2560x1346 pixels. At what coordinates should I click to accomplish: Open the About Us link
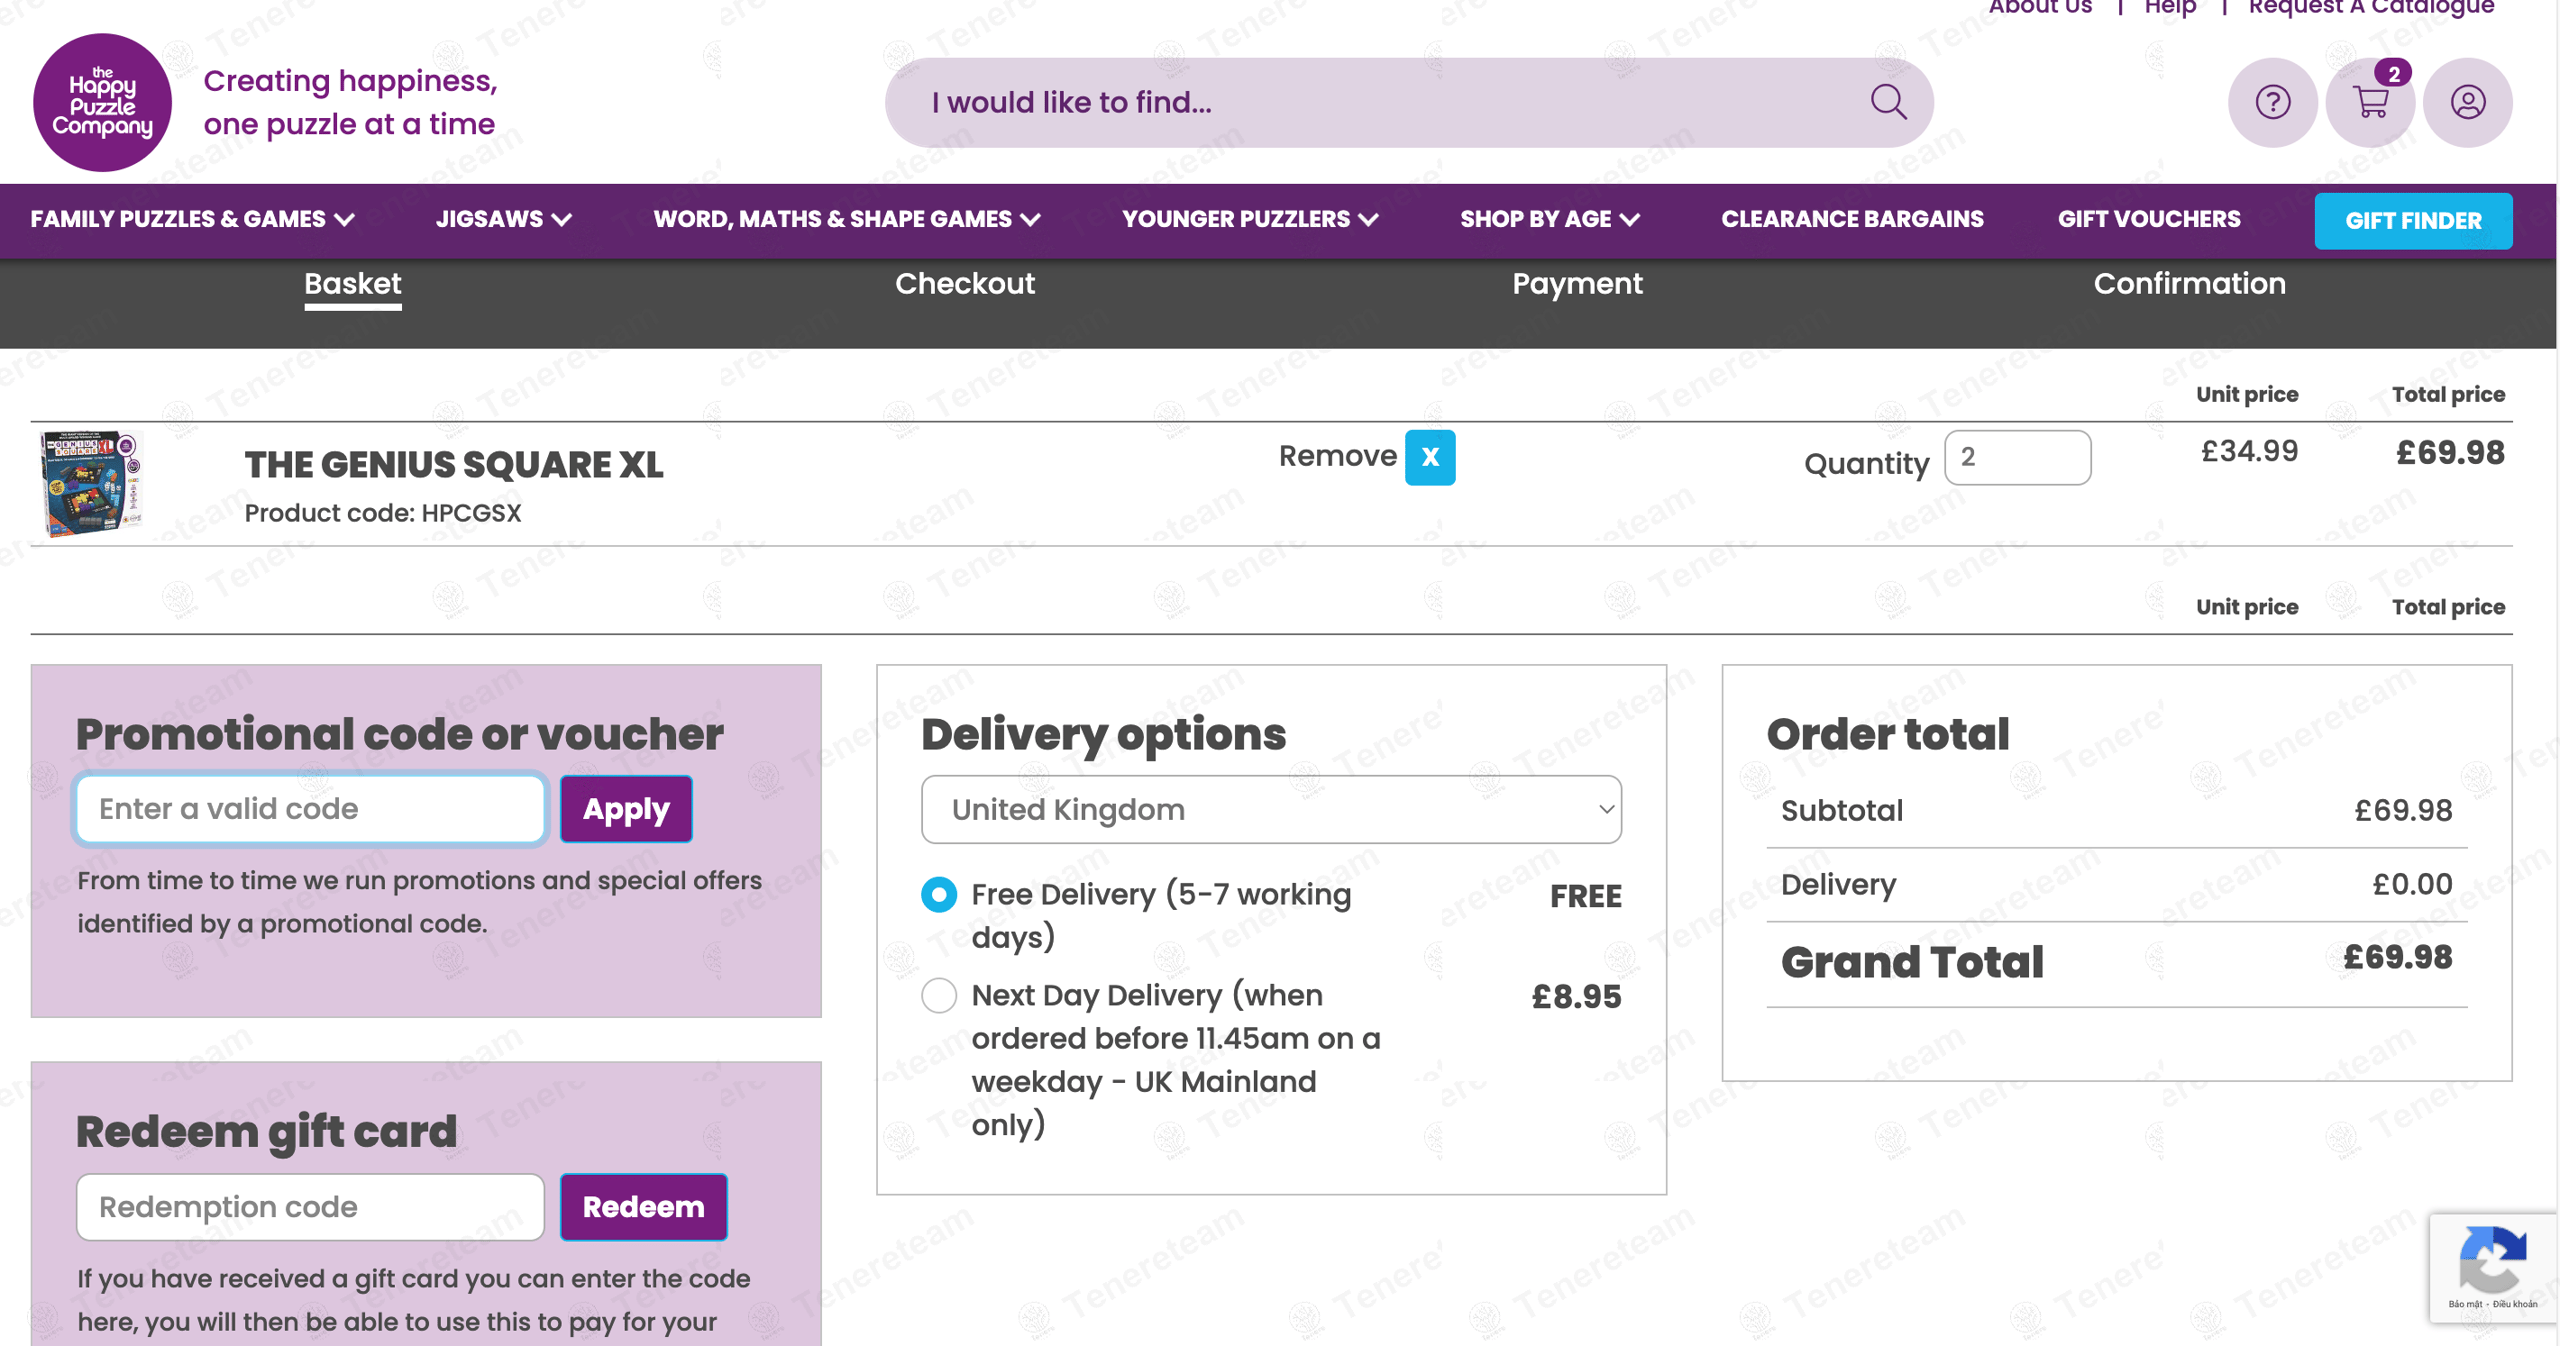coord(2040,8)
